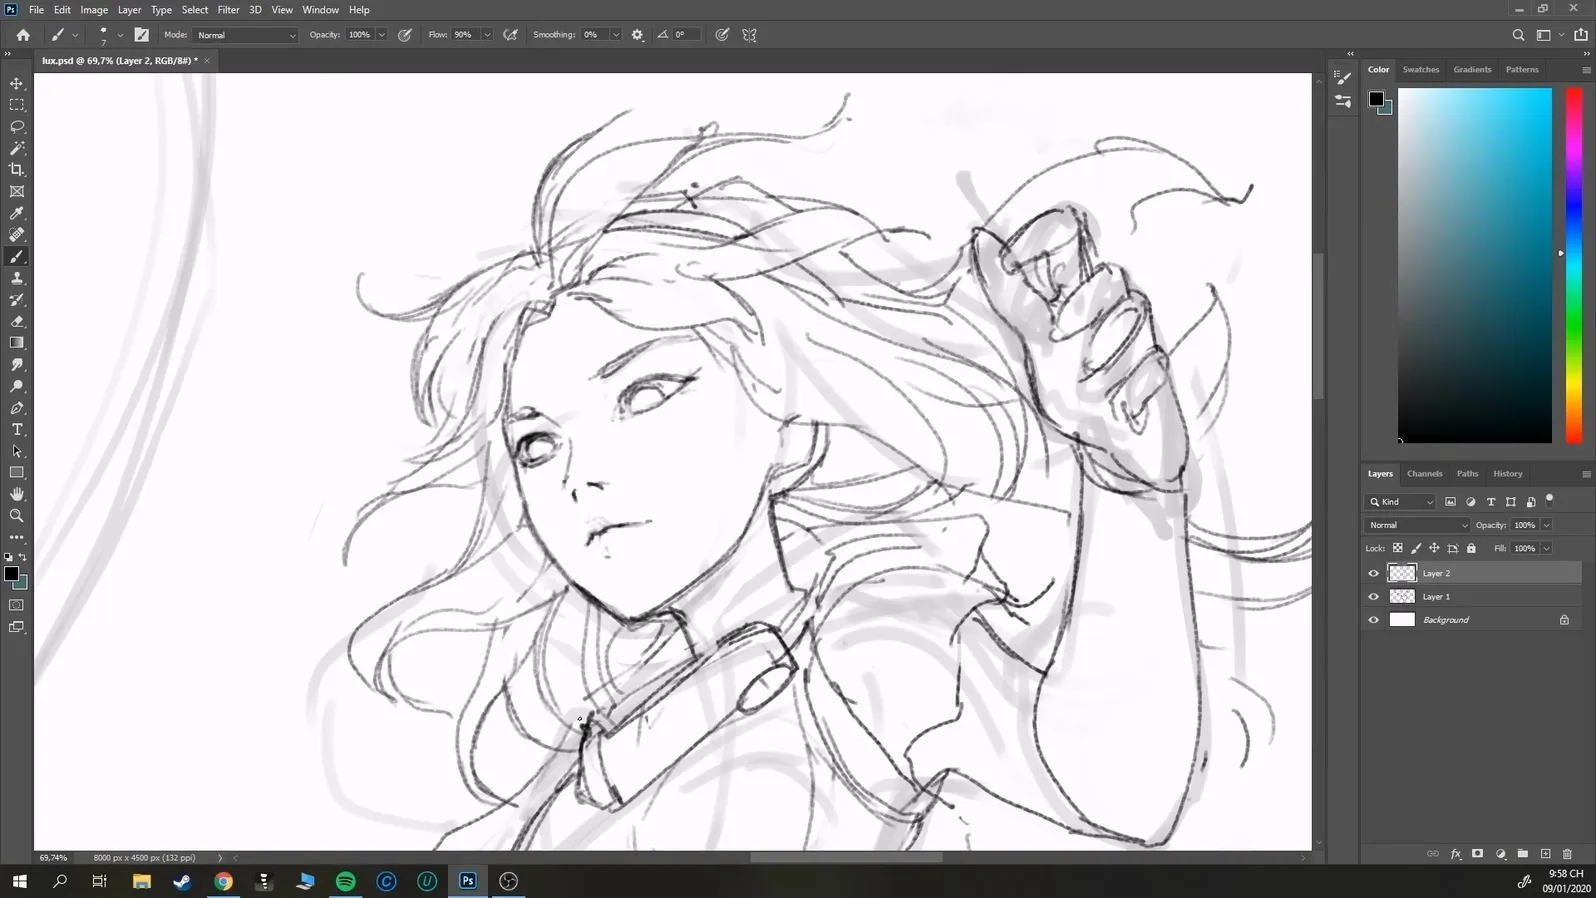This screenshot has height=898, width=1596.
Task: Switch to the Channels tab
Action: [x=1424, y=474]
